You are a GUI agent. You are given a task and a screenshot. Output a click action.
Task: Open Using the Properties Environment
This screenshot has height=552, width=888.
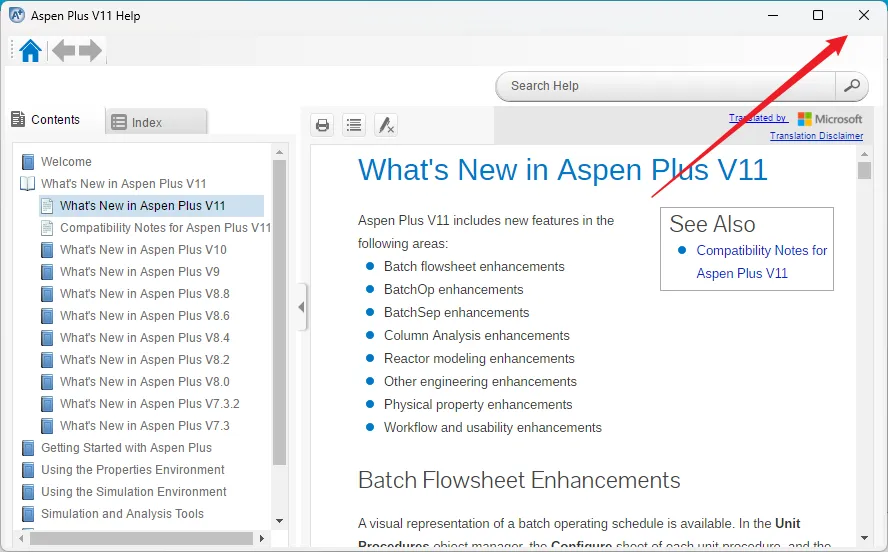tap(133, 470)
